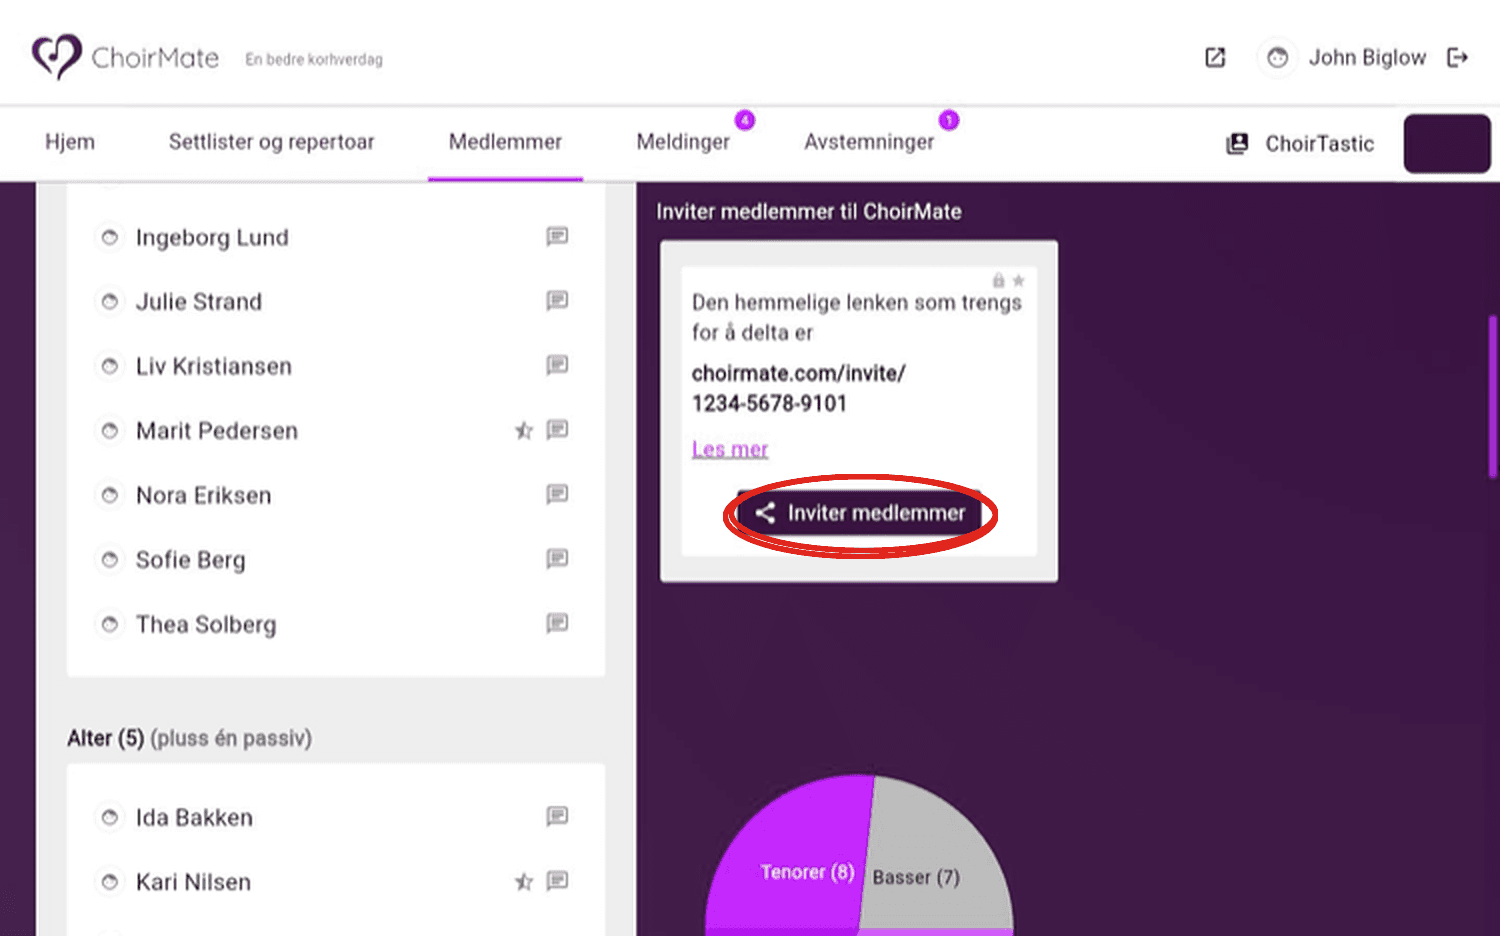The image size is (1500, 936).
Task: Follow the Les mer link
Action: click(730, 449)
